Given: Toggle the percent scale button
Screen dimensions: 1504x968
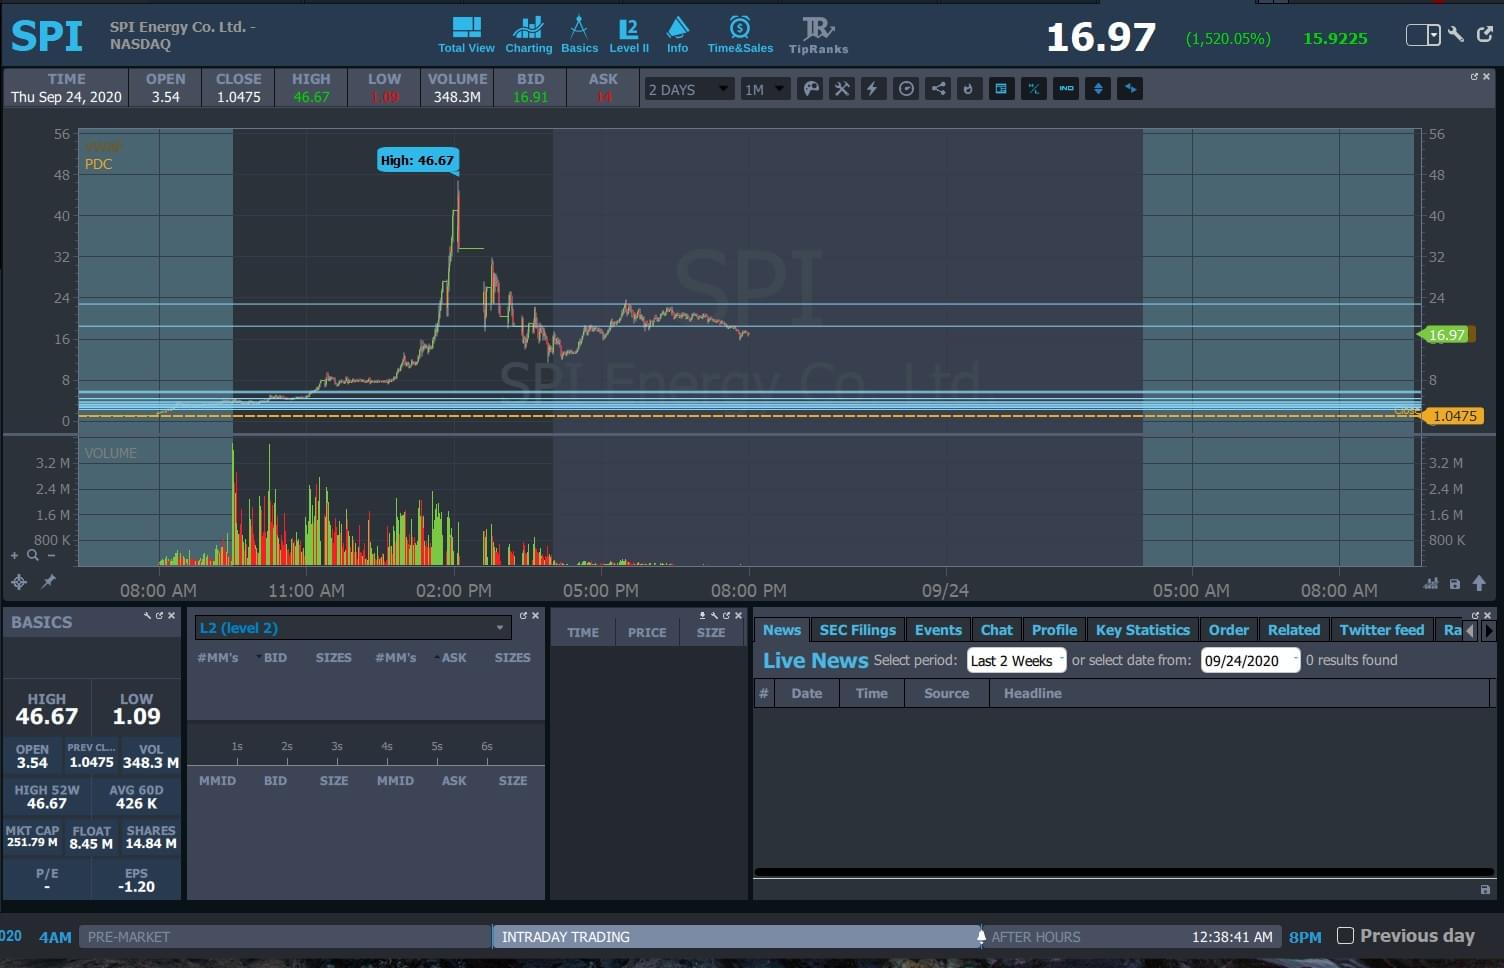Looking at the screenshot, I should point(1033,89).
